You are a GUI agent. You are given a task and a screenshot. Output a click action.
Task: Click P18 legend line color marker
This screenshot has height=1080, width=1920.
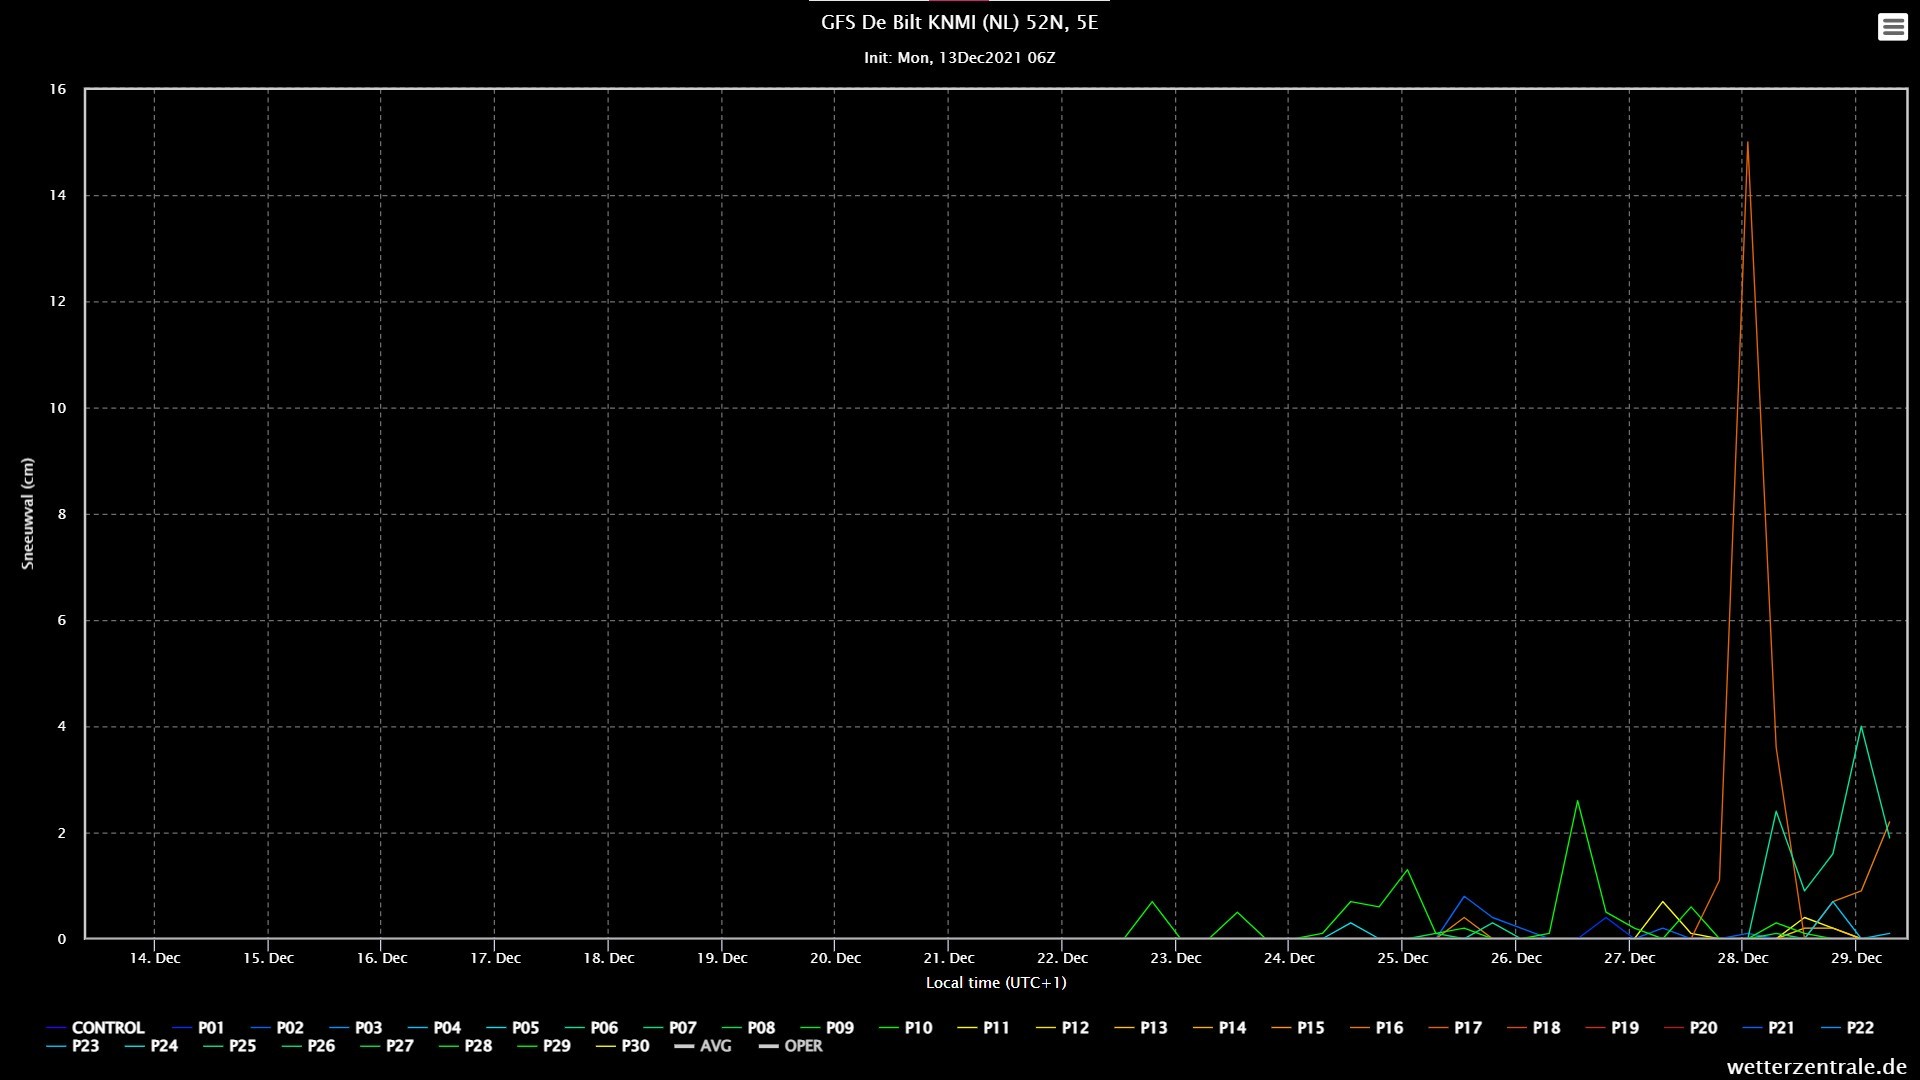(x=1518, y=1028)
